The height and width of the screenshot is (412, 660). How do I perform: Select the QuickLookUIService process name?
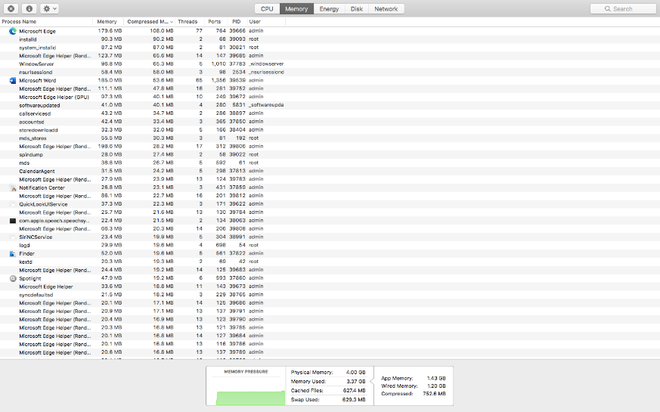tap(43, 204)
